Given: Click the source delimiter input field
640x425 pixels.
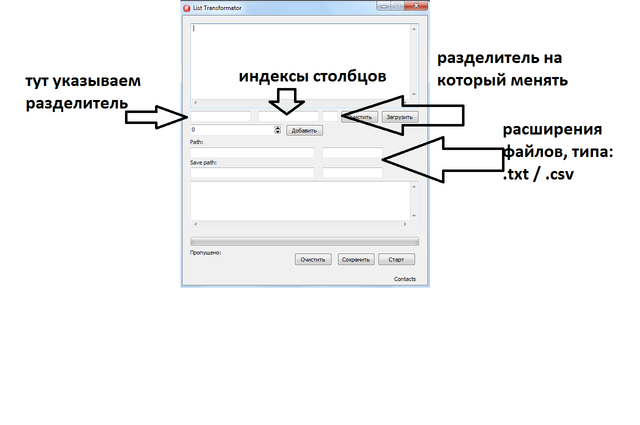Looking at the screenshot, I should tap(220, 116).
